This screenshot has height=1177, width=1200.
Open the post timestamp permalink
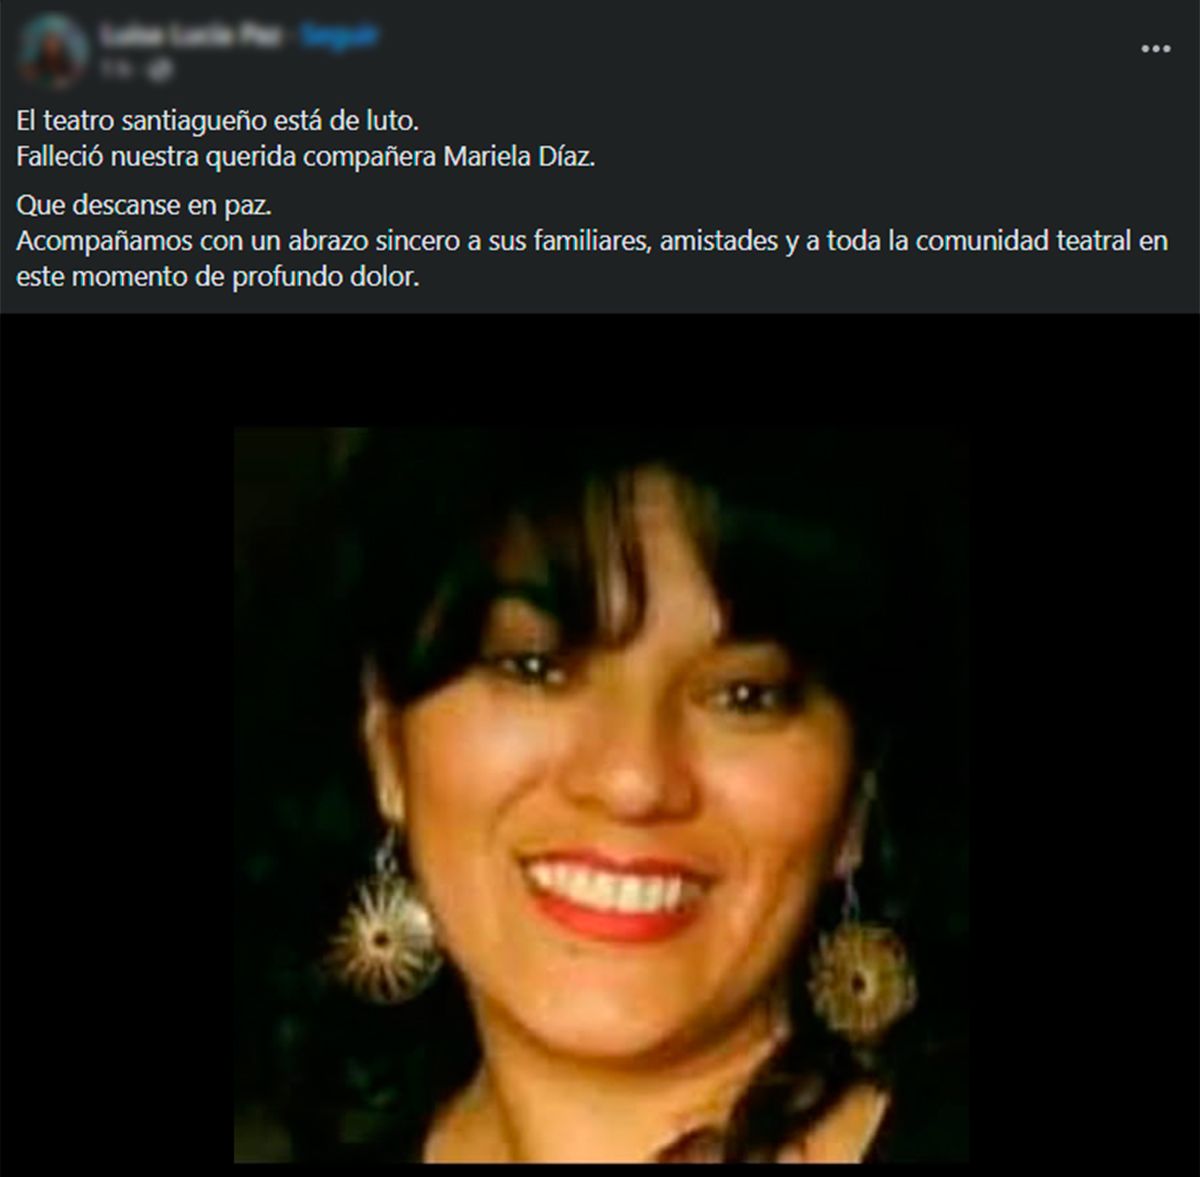pyautogui.click(x=116, y=68)
